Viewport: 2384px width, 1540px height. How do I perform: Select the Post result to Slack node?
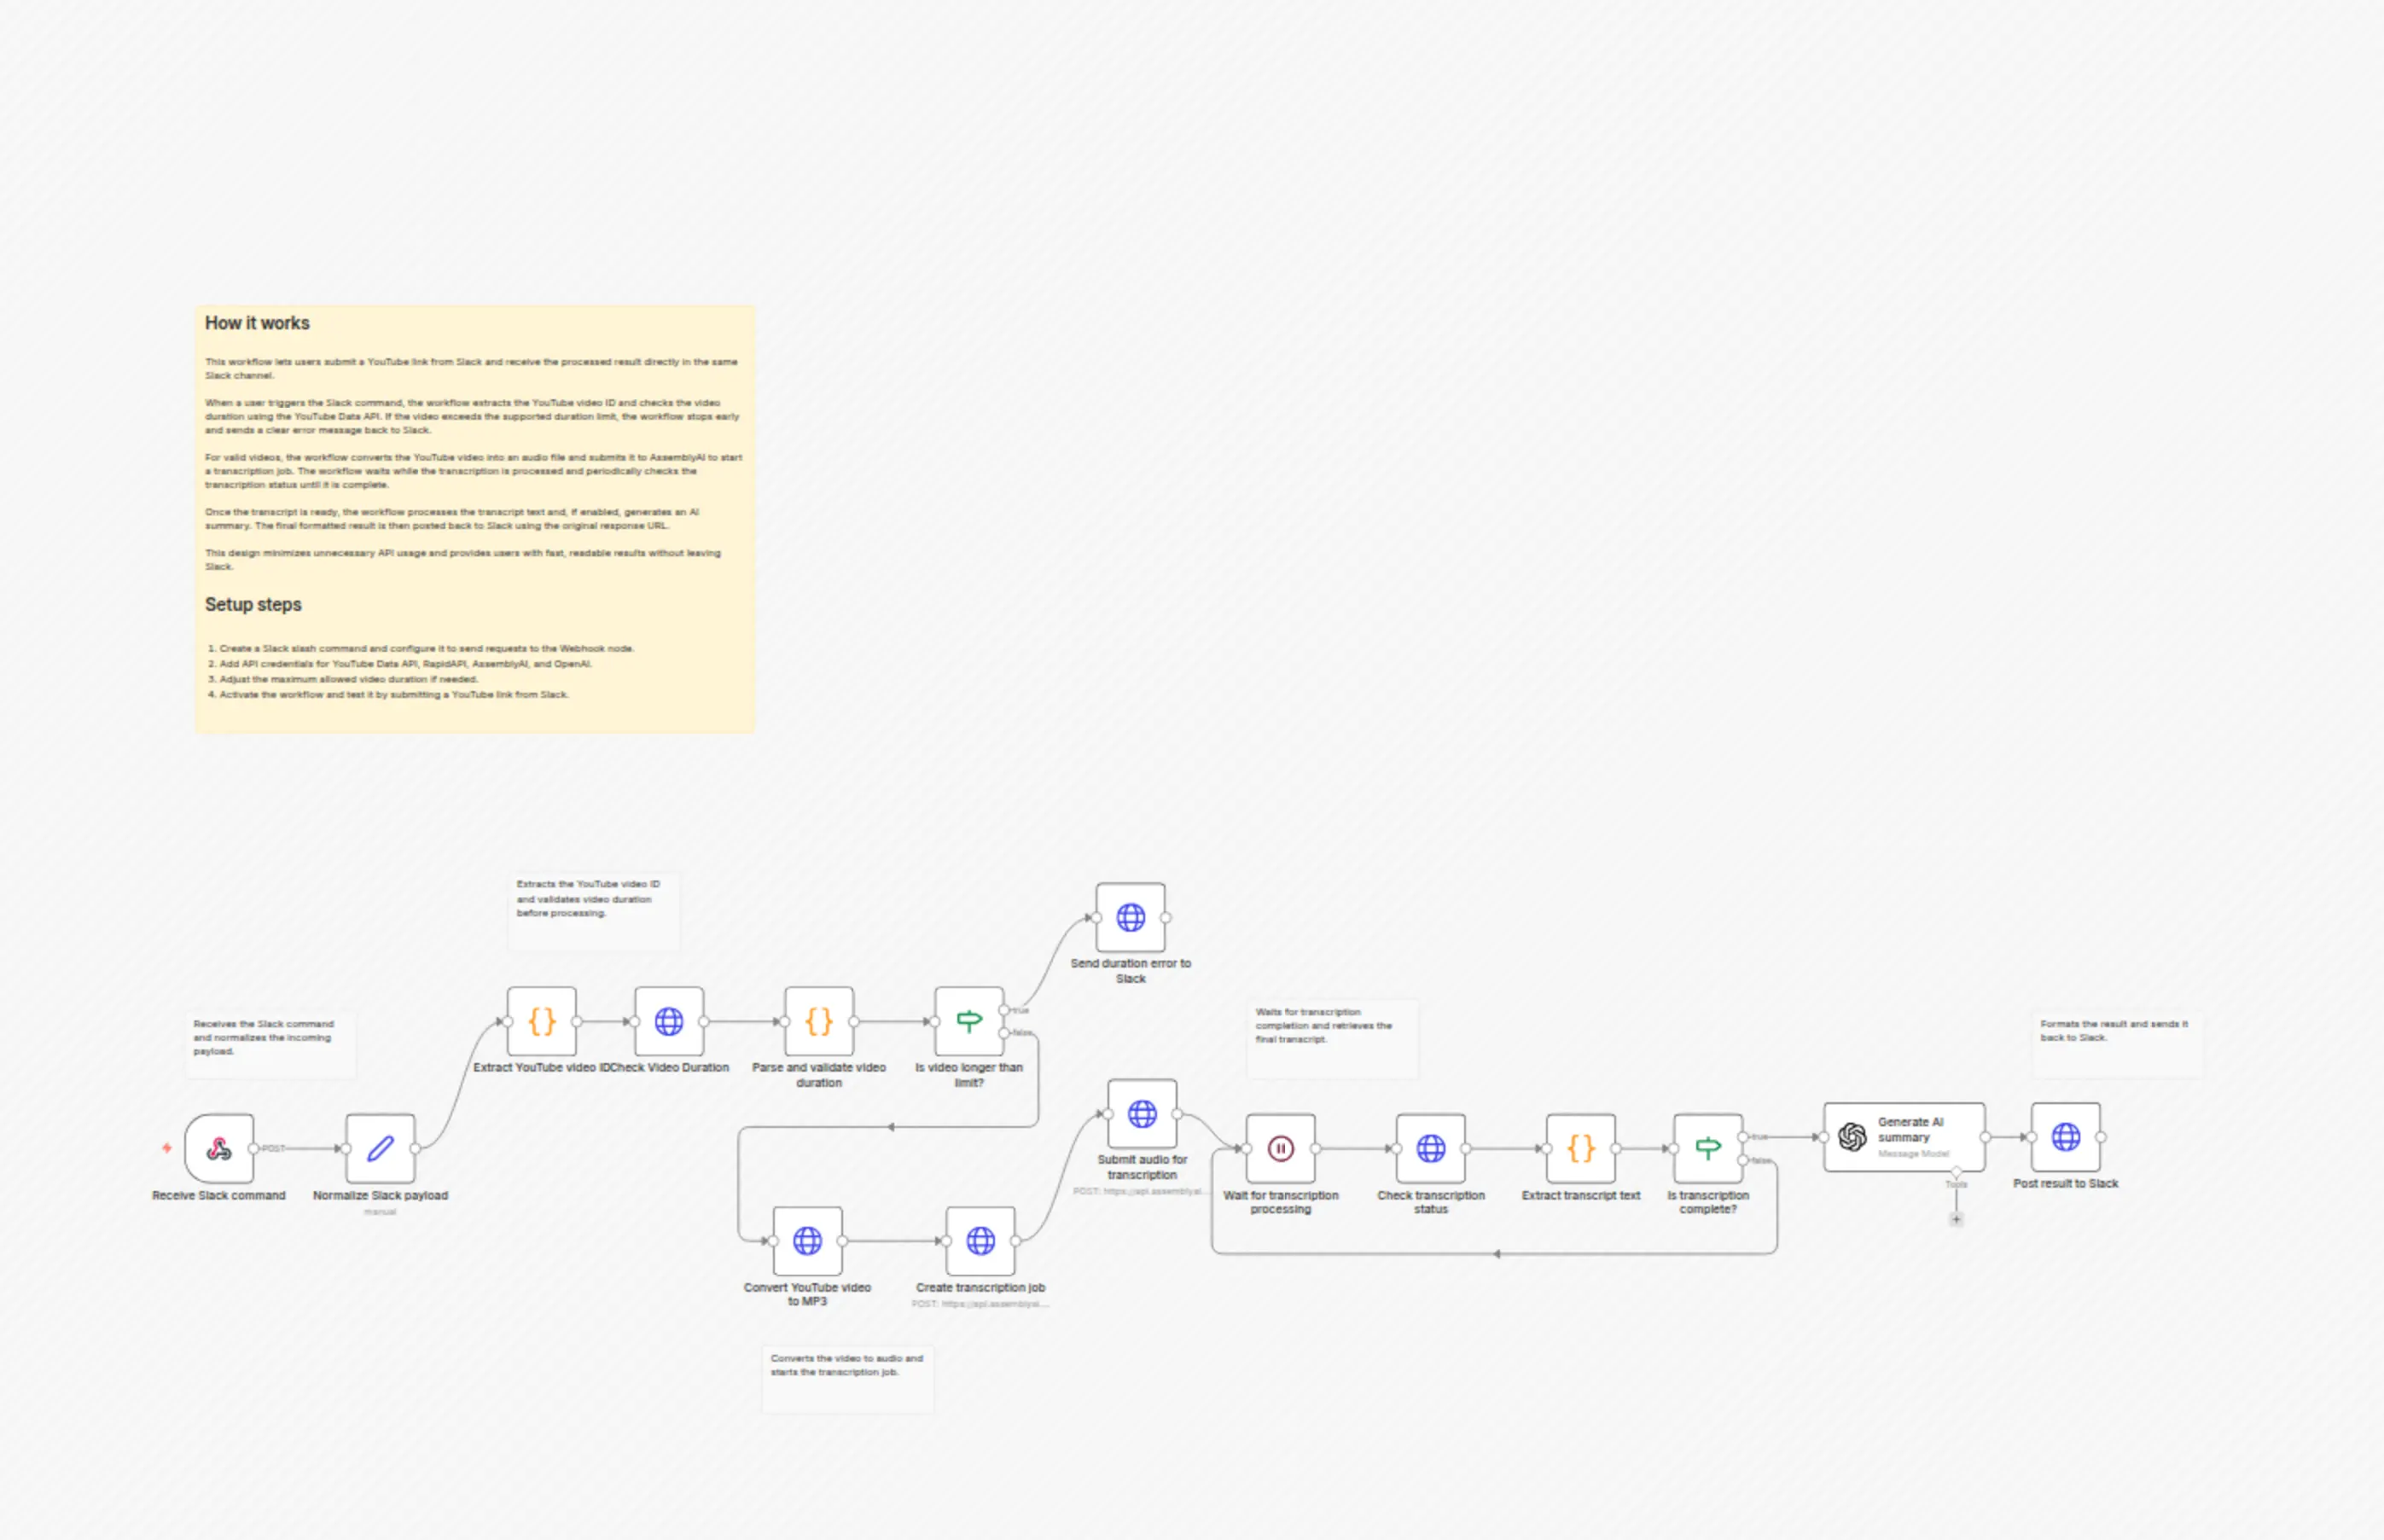(x=2065, y=1137)
